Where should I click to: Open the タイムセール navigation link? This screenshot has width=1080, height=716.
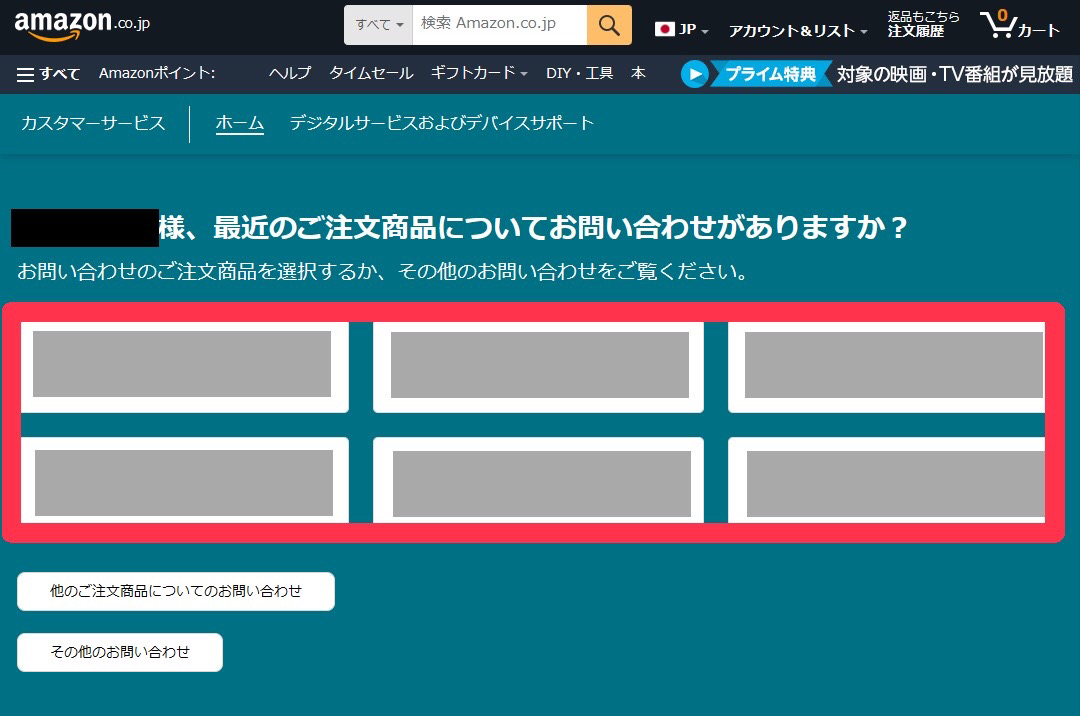[x=371, y=73]
